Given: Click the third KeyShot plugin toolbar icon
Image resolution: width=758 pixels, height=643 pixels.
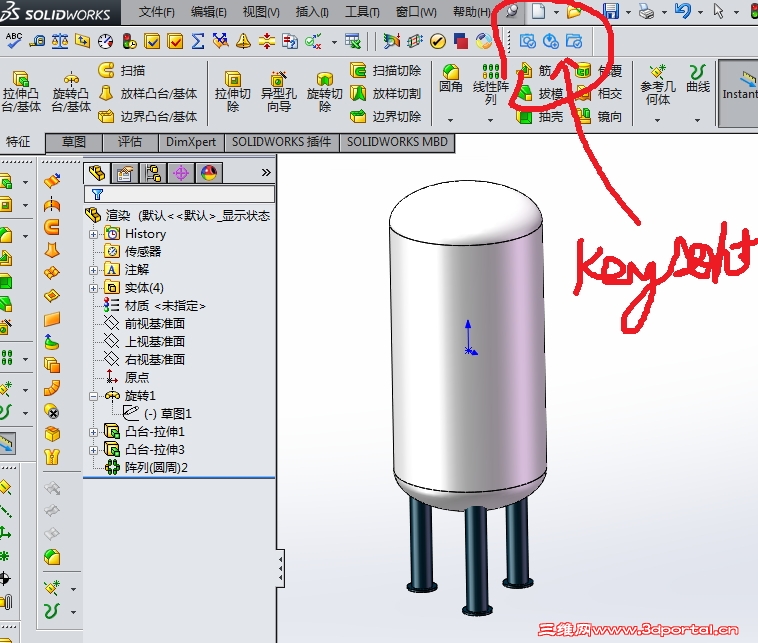Looking at the screenshot, I should [574, 42].
